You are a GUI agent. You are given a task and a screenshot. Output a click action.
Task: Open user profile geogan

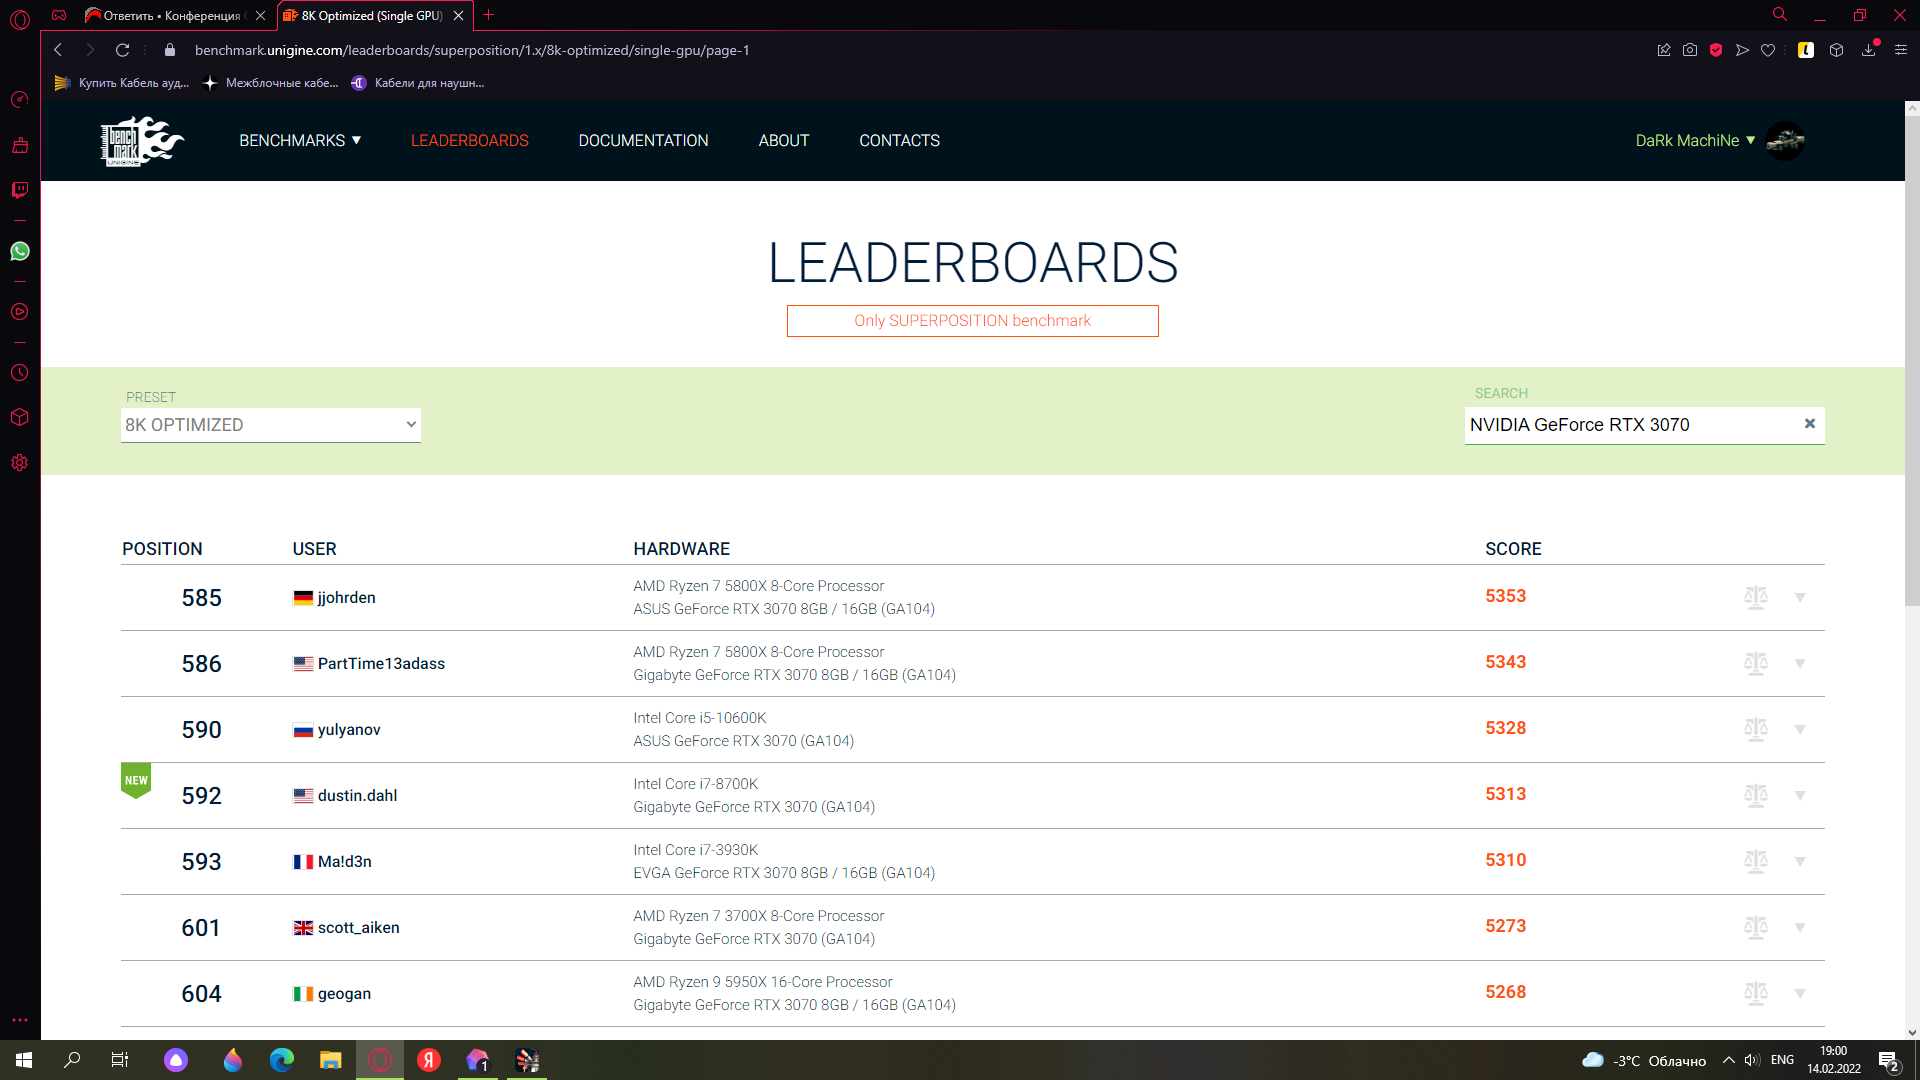(x=344, y=993)
